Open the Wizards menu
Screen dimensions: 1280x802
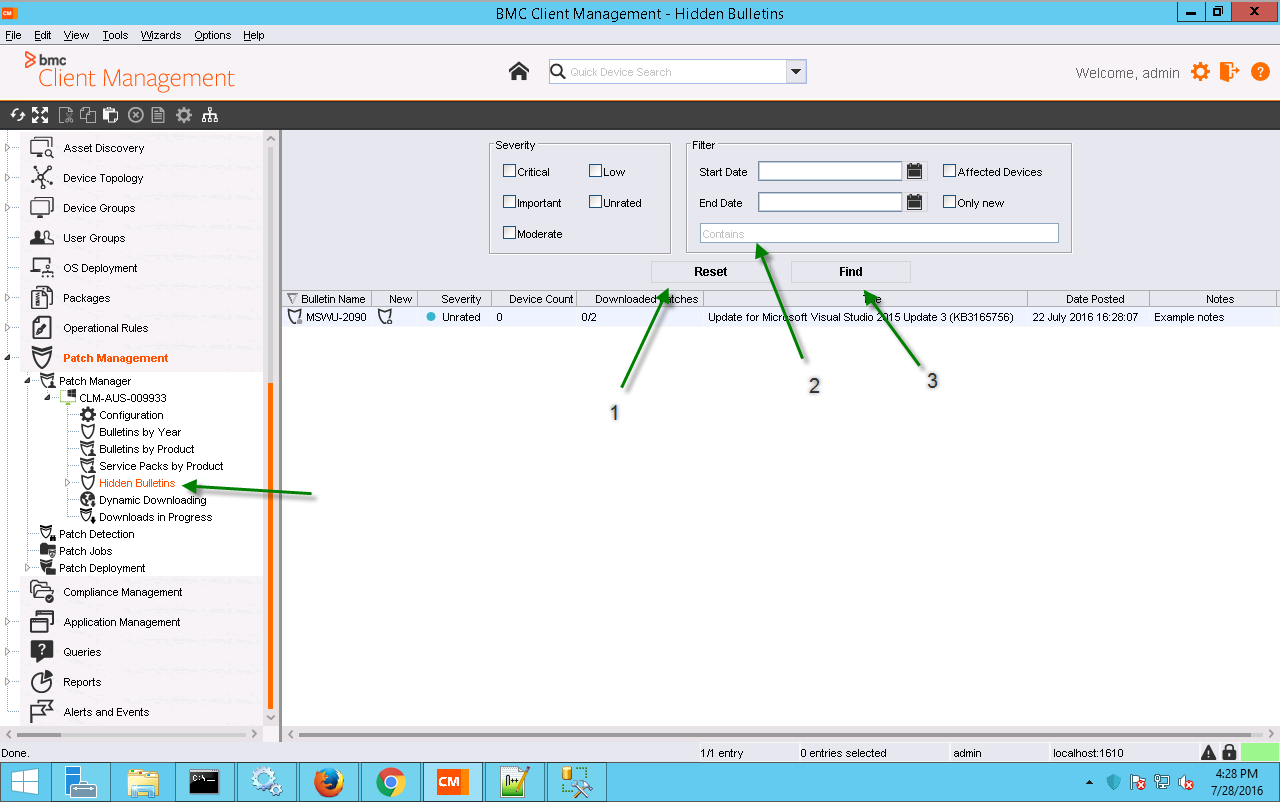160,35
